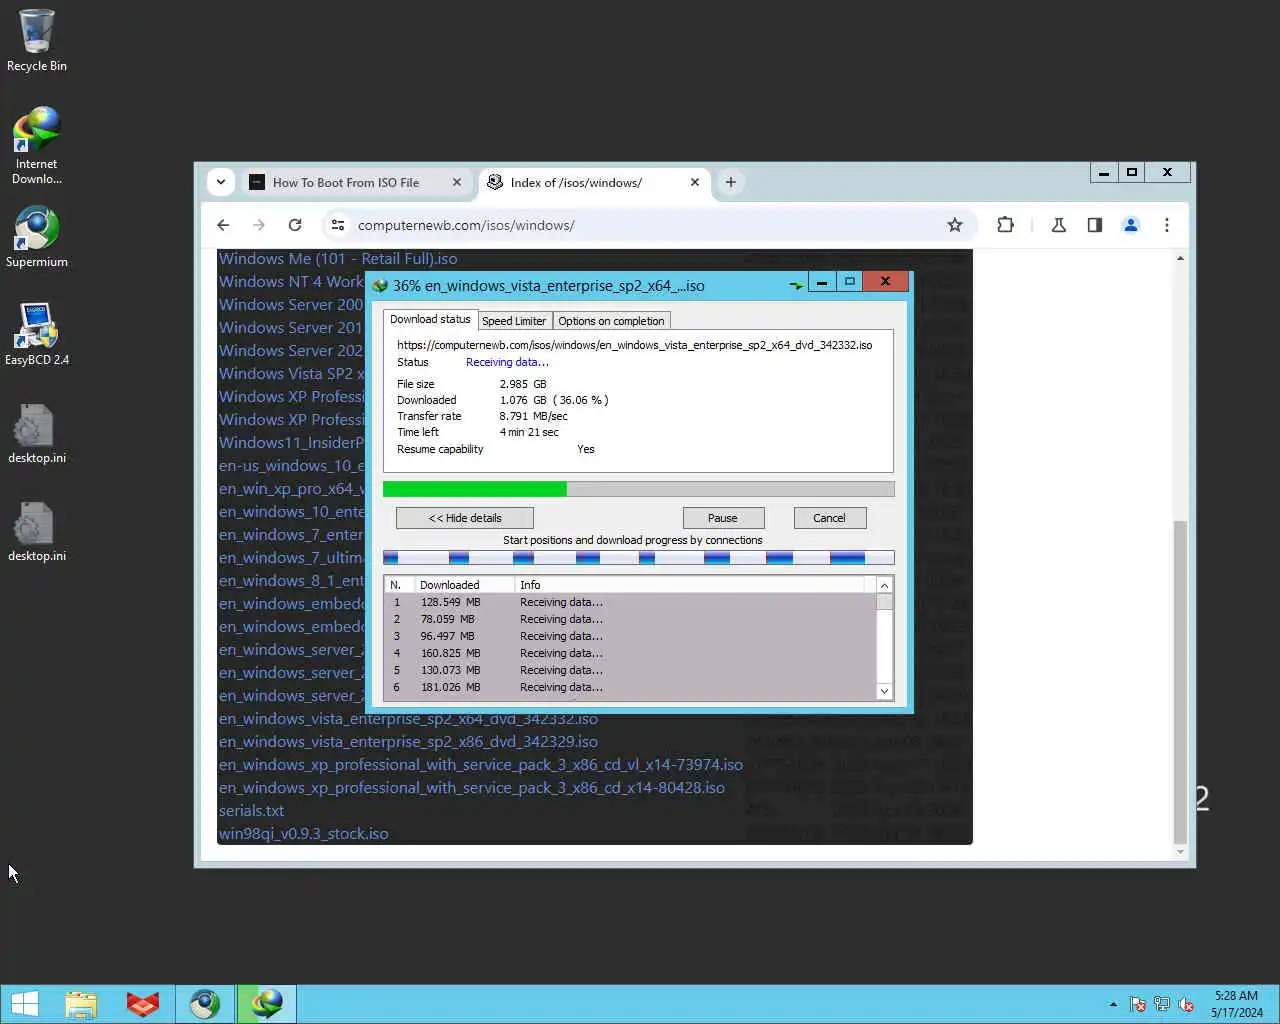The height and width of the screenshot is (1024, 1280).
Task: Toggle the browser side panel icon
Action: 1095,225
